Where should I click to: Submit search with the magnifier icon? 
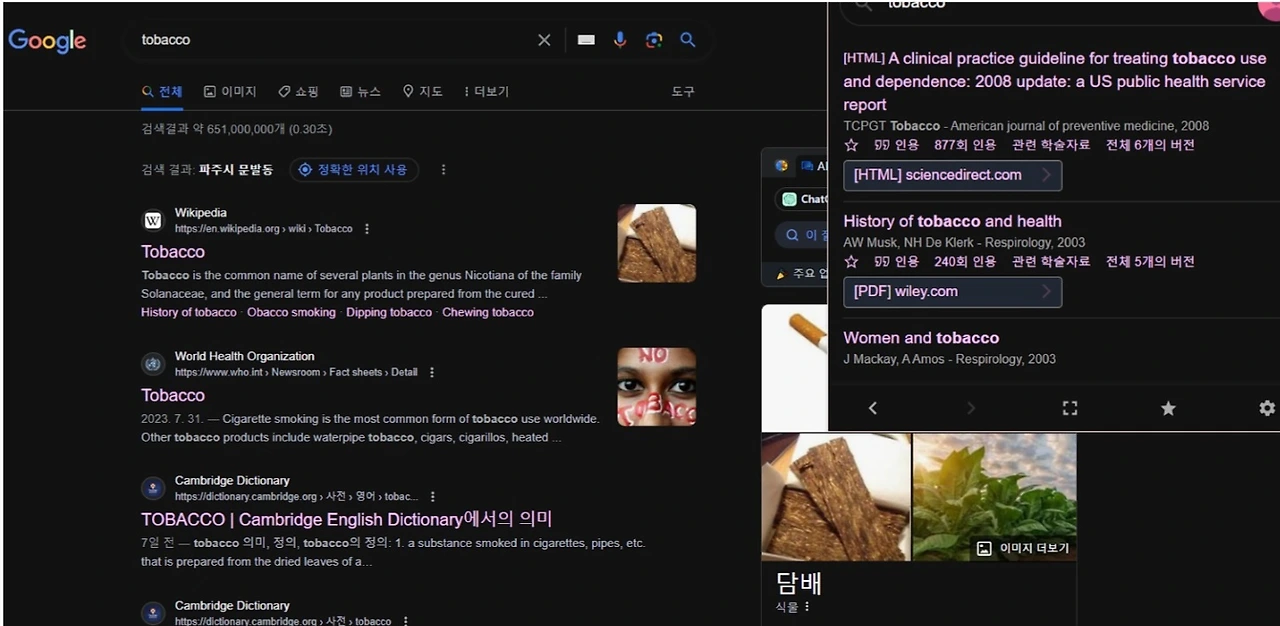coord(688,40)
